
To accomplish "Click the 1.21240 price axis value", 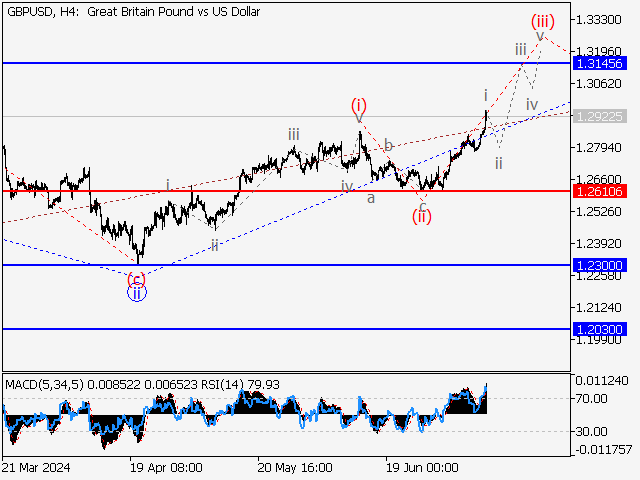I will (x=598, y=307).
